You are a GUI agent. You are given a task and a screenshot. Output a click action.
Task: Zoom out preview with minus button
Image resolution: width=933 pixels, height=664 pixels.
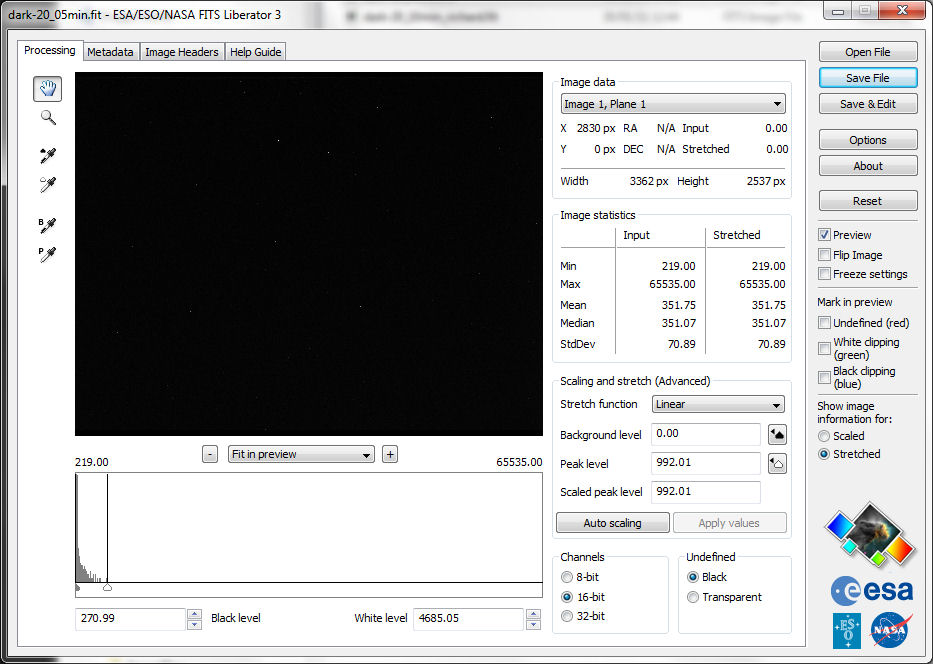point(209,455)
